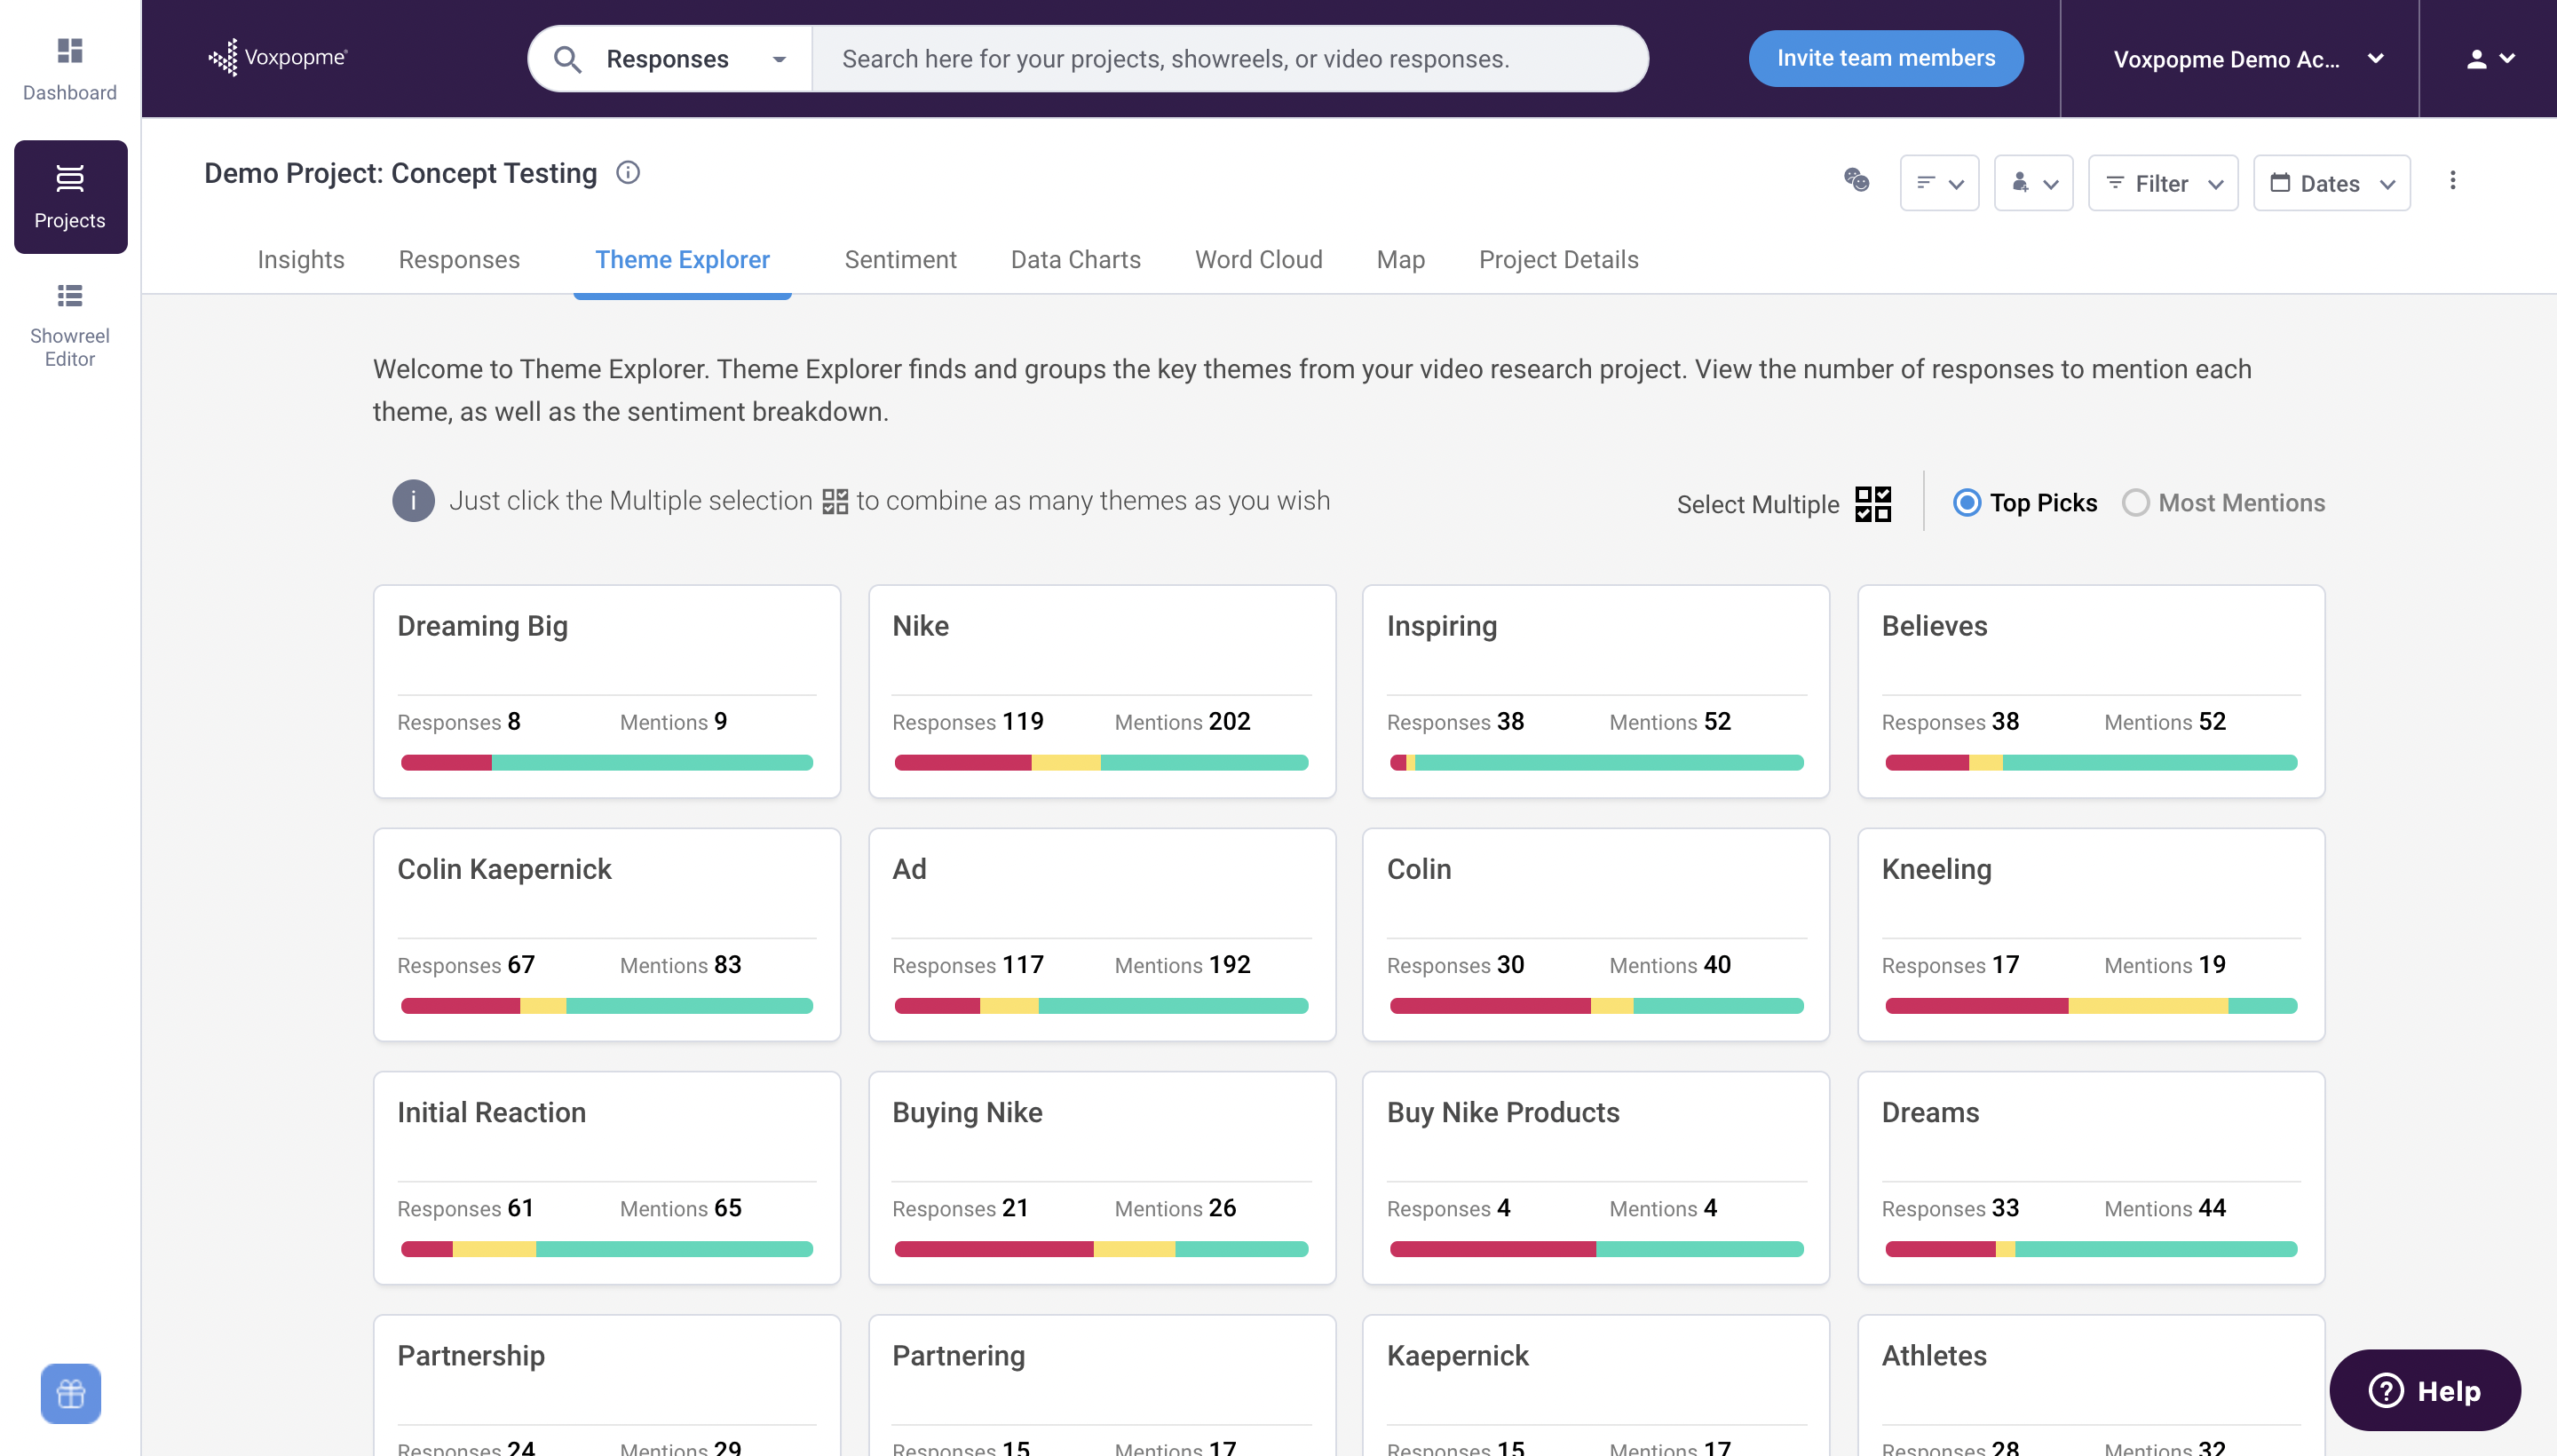Open the Believes theme card
The image size is (2557, 1456).
point(2091,692)
